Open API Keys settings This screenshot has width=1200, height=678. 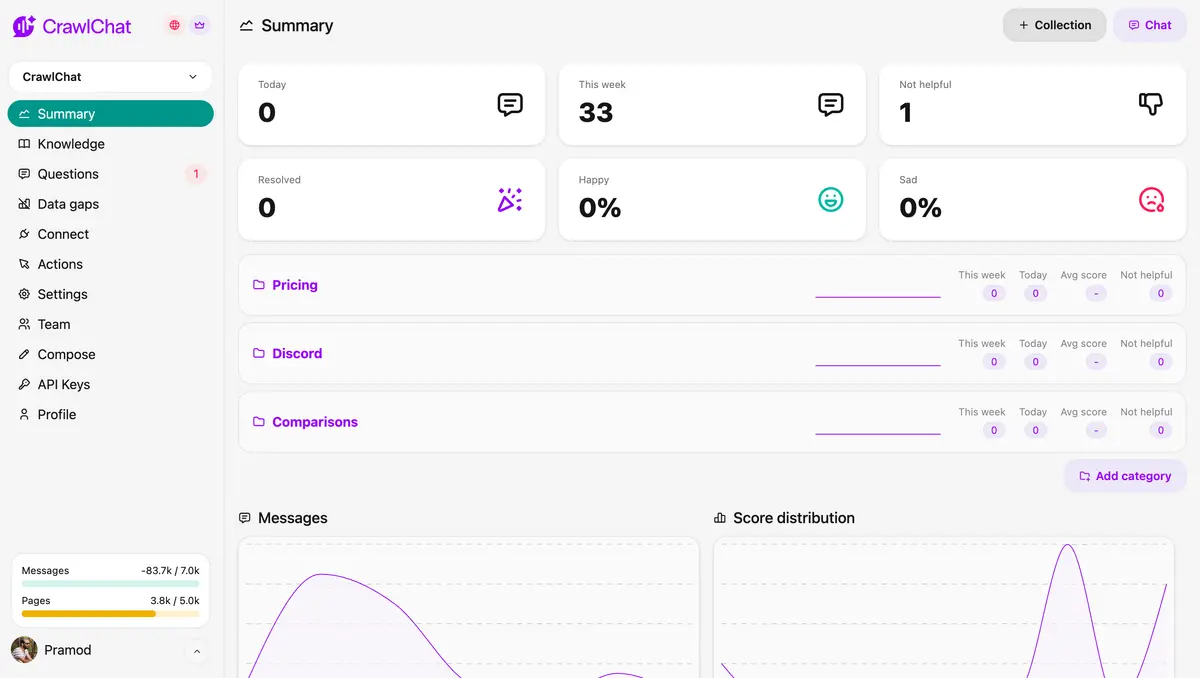64,383
